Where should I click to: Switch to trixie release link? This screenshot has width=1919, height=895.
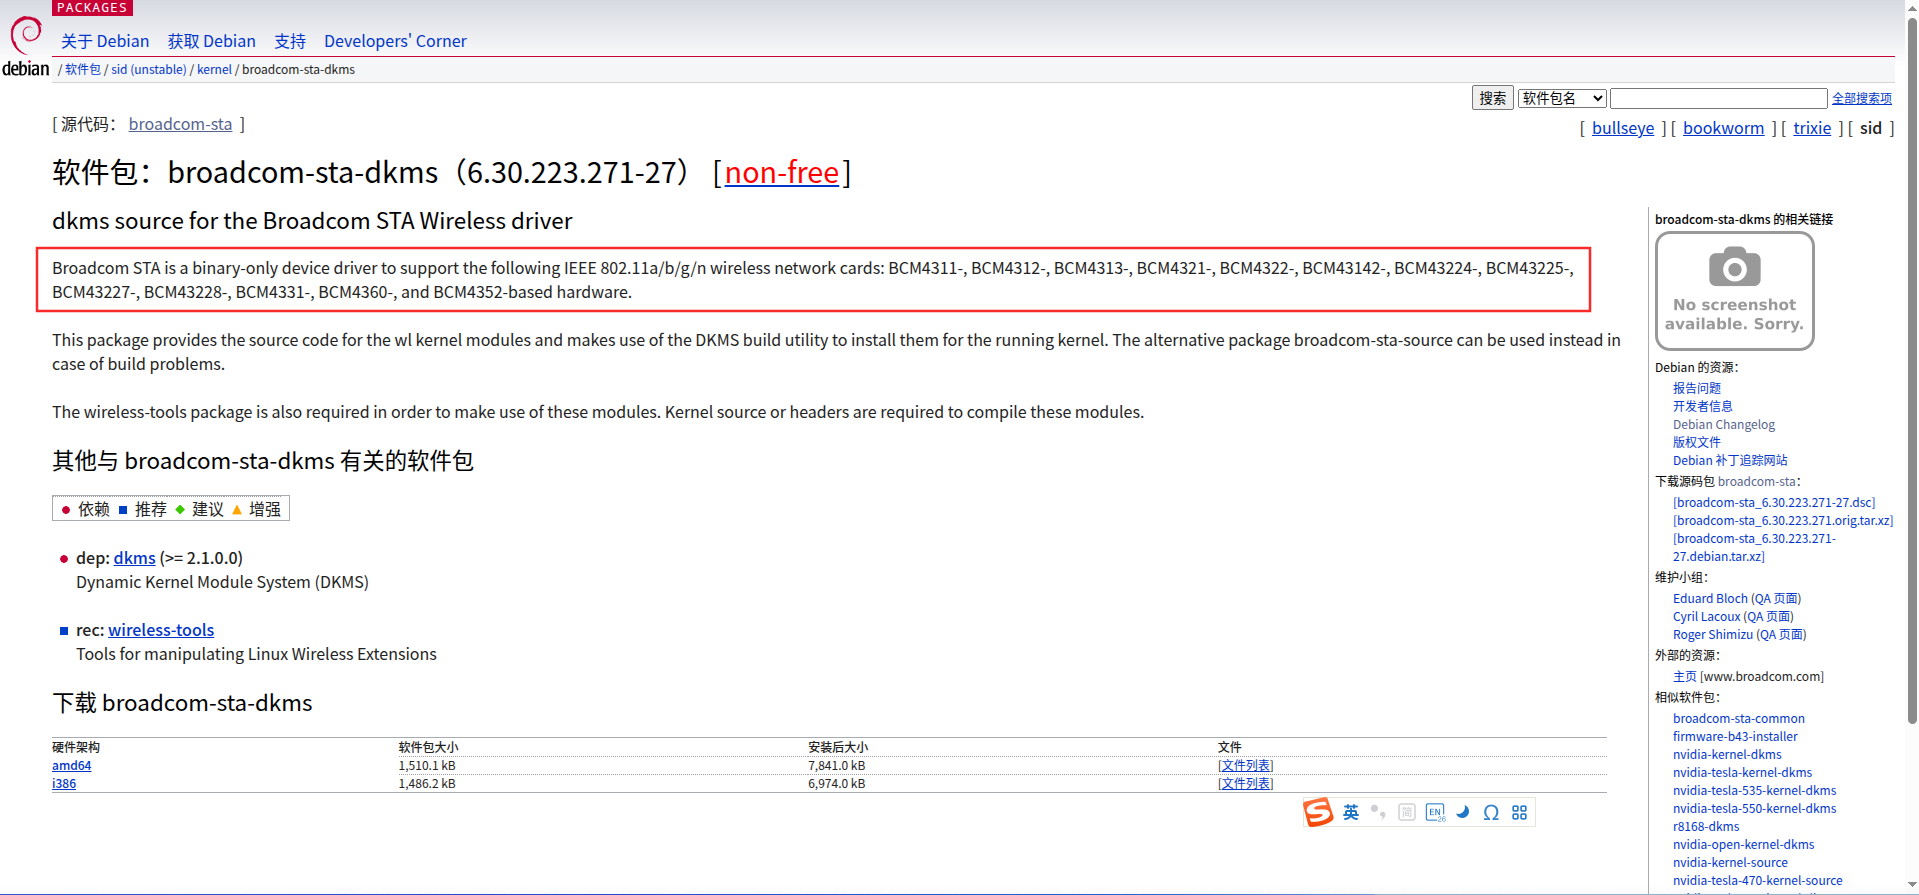pyautogui.click(x=1812, y=128)
